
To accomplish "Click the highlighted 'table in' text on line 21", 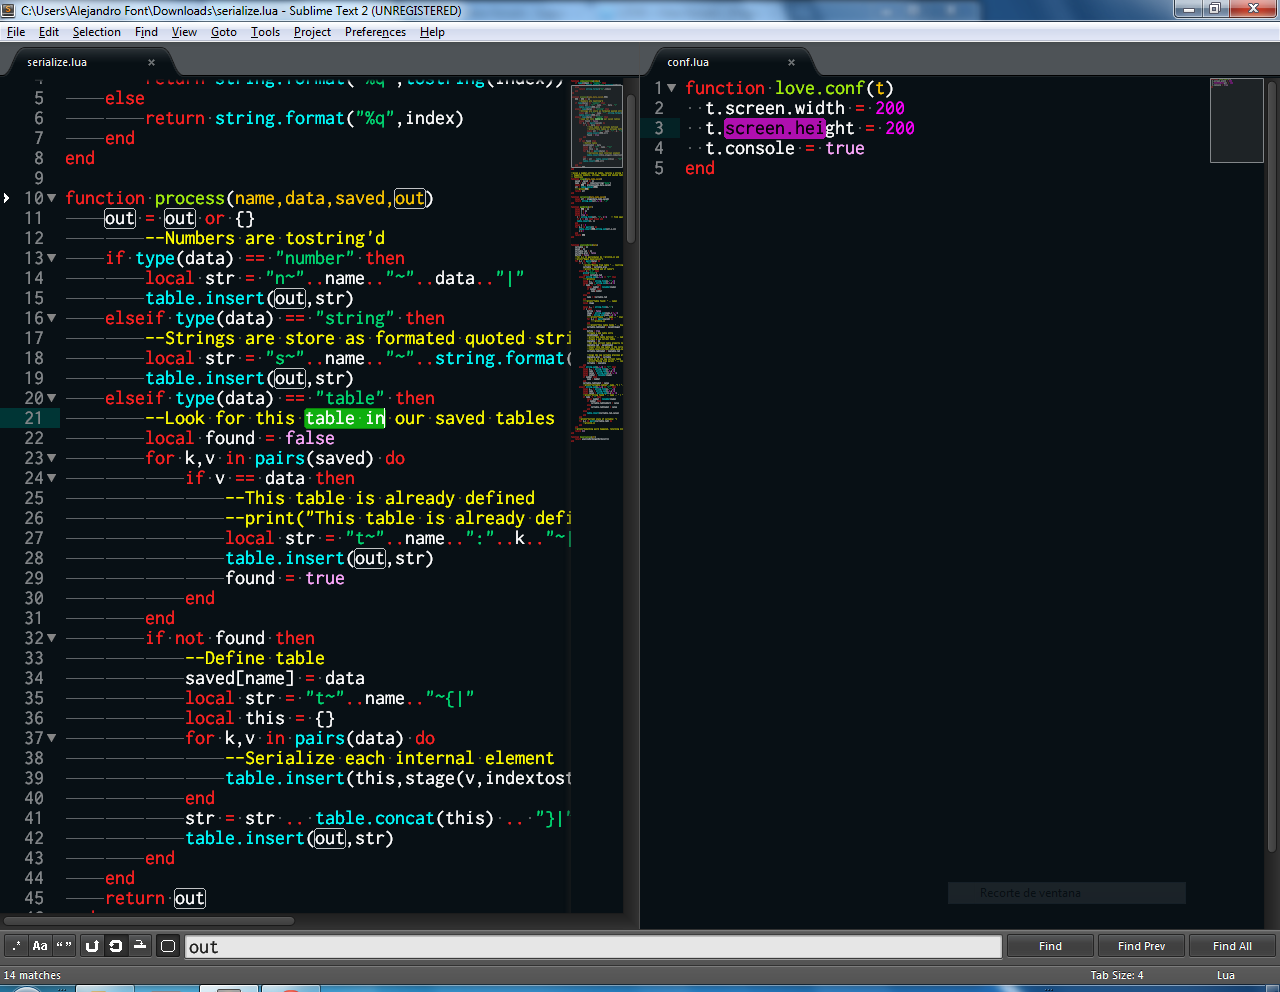I will tap(345, 418).
